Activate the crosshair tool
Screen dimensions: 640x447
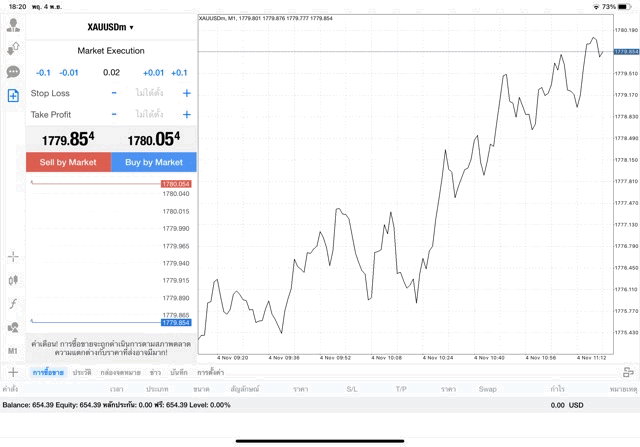click(13, 257)
